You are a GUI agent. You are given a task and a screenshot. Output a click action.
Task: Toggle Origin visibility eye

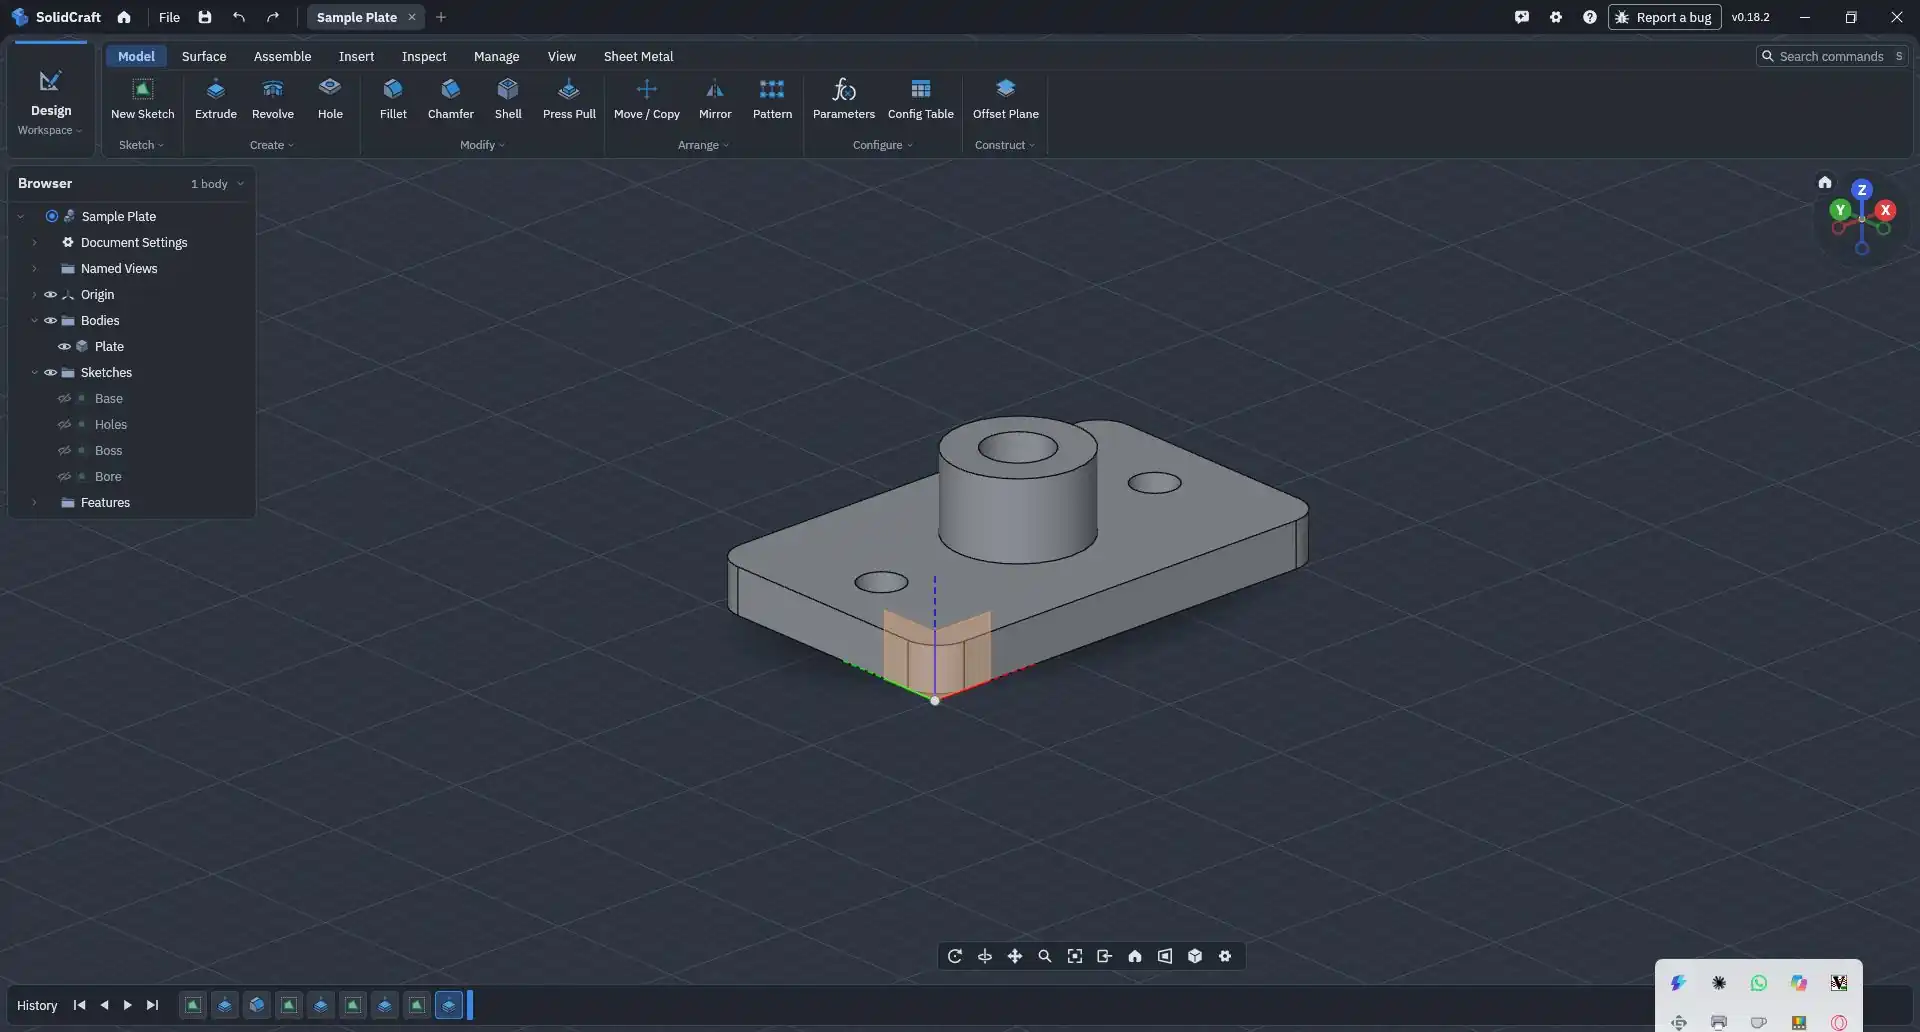pos(50,295)
